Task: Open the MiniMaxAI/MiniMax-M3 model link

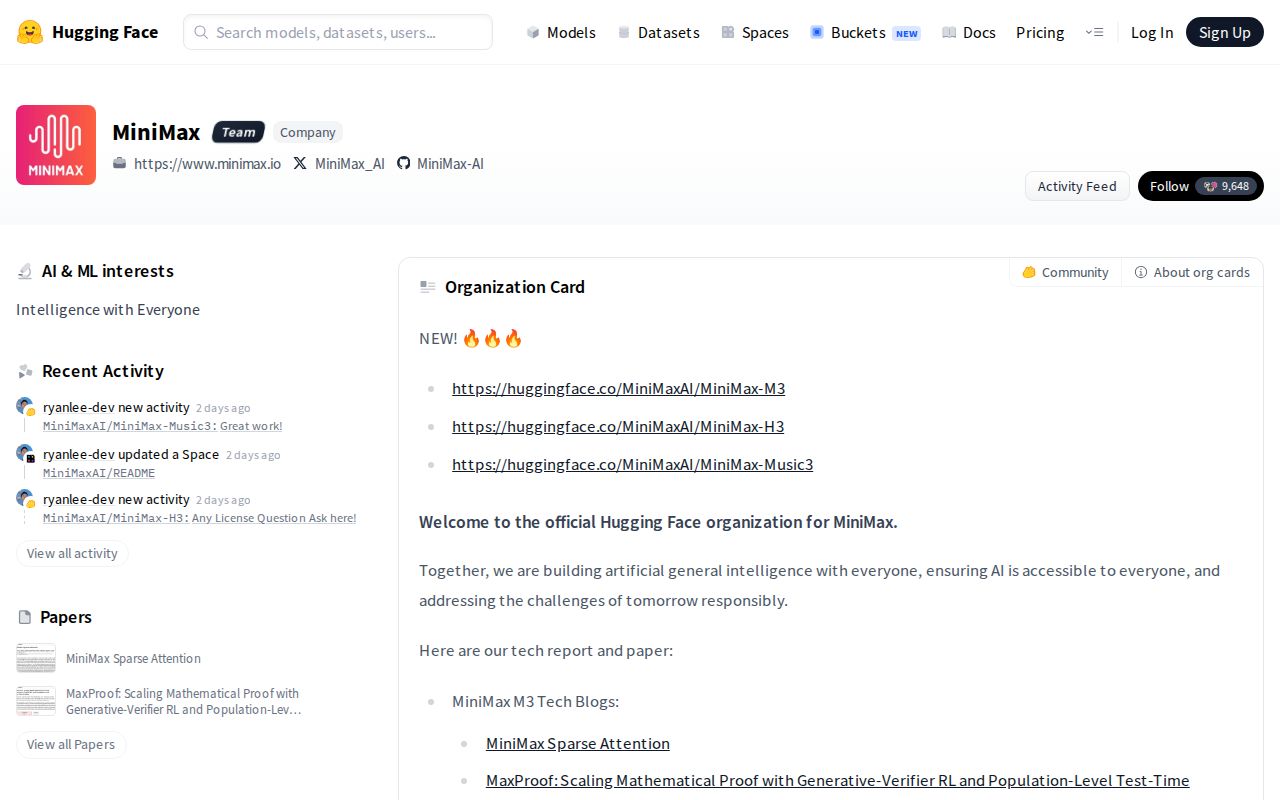Action: [619, 388]
